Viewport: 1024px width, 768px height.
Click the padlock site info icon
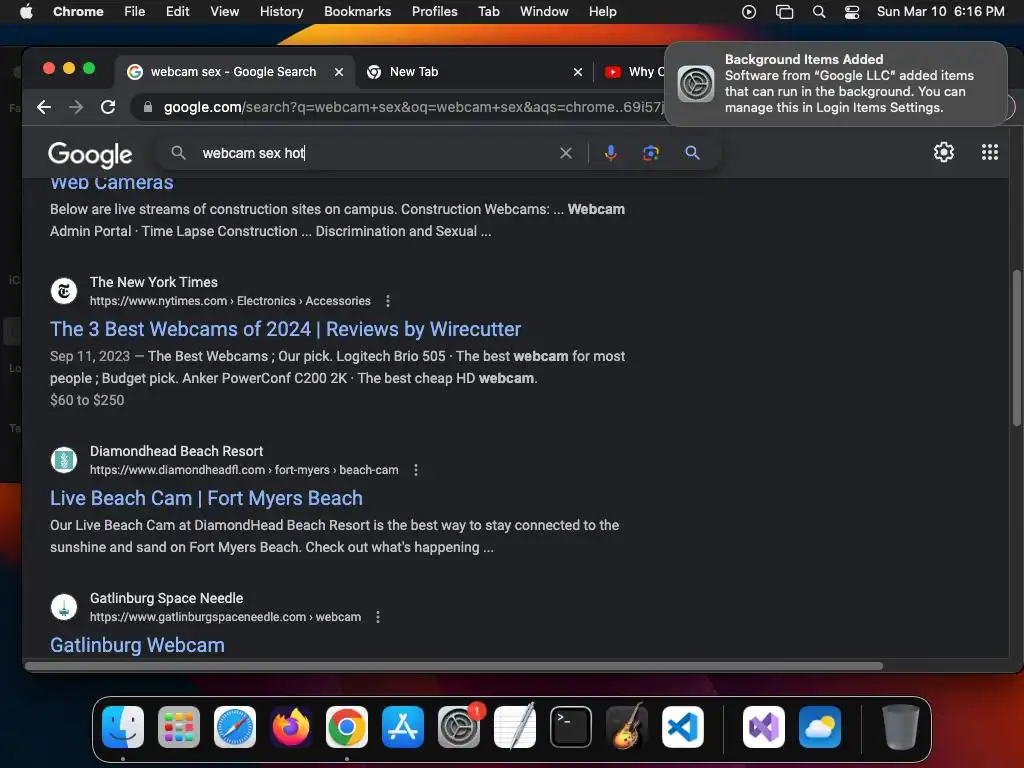pos(148,107)
